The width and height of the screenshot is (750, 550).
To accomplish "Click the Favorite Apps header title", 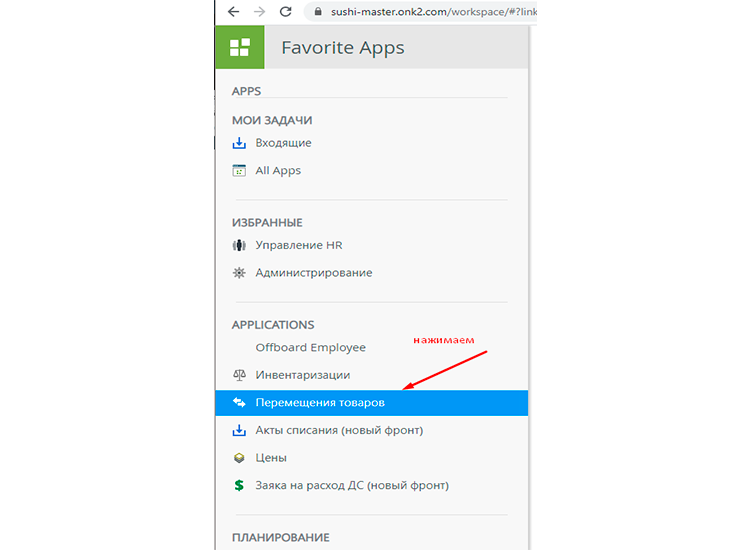I will coord(342,47).
